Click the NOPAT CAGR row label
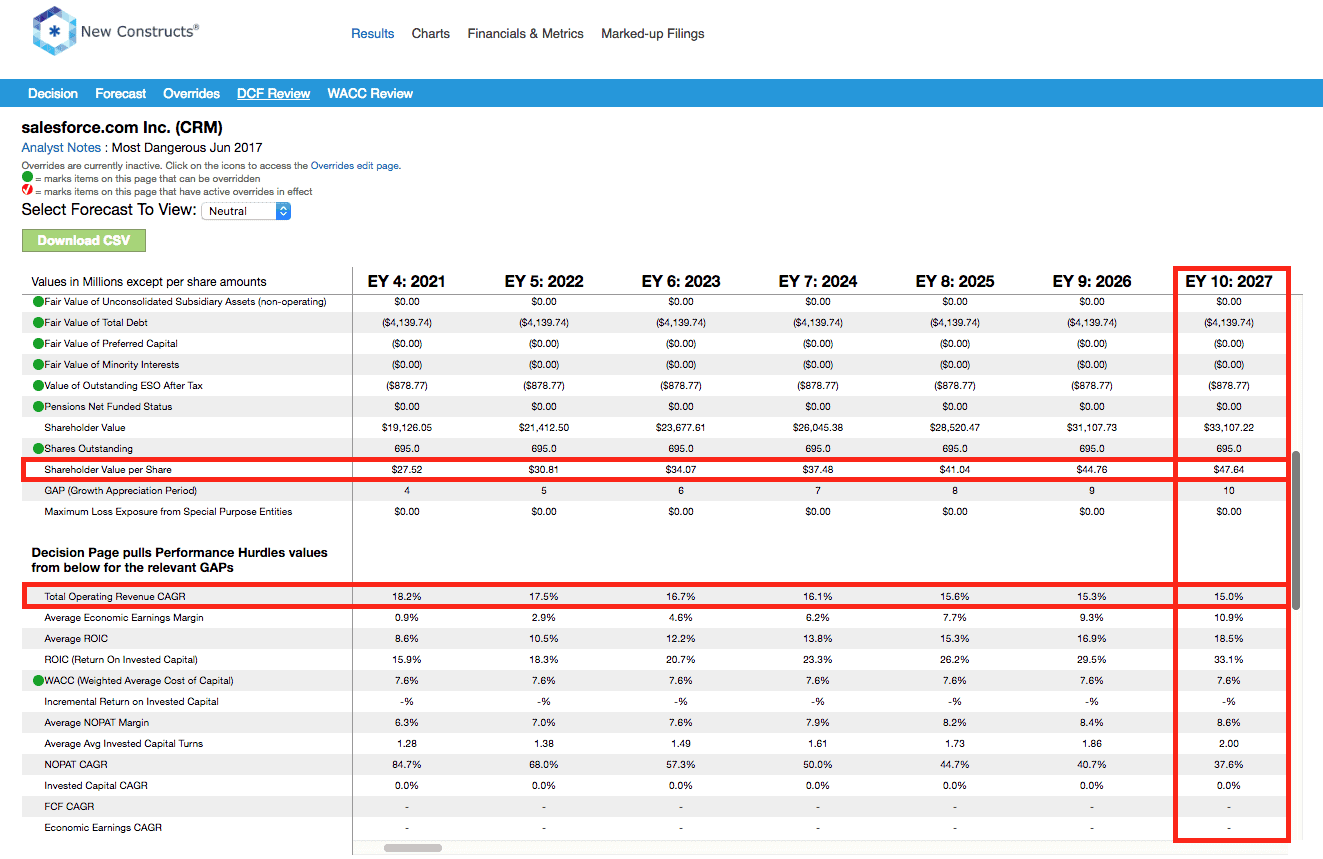 pos(75,765)
